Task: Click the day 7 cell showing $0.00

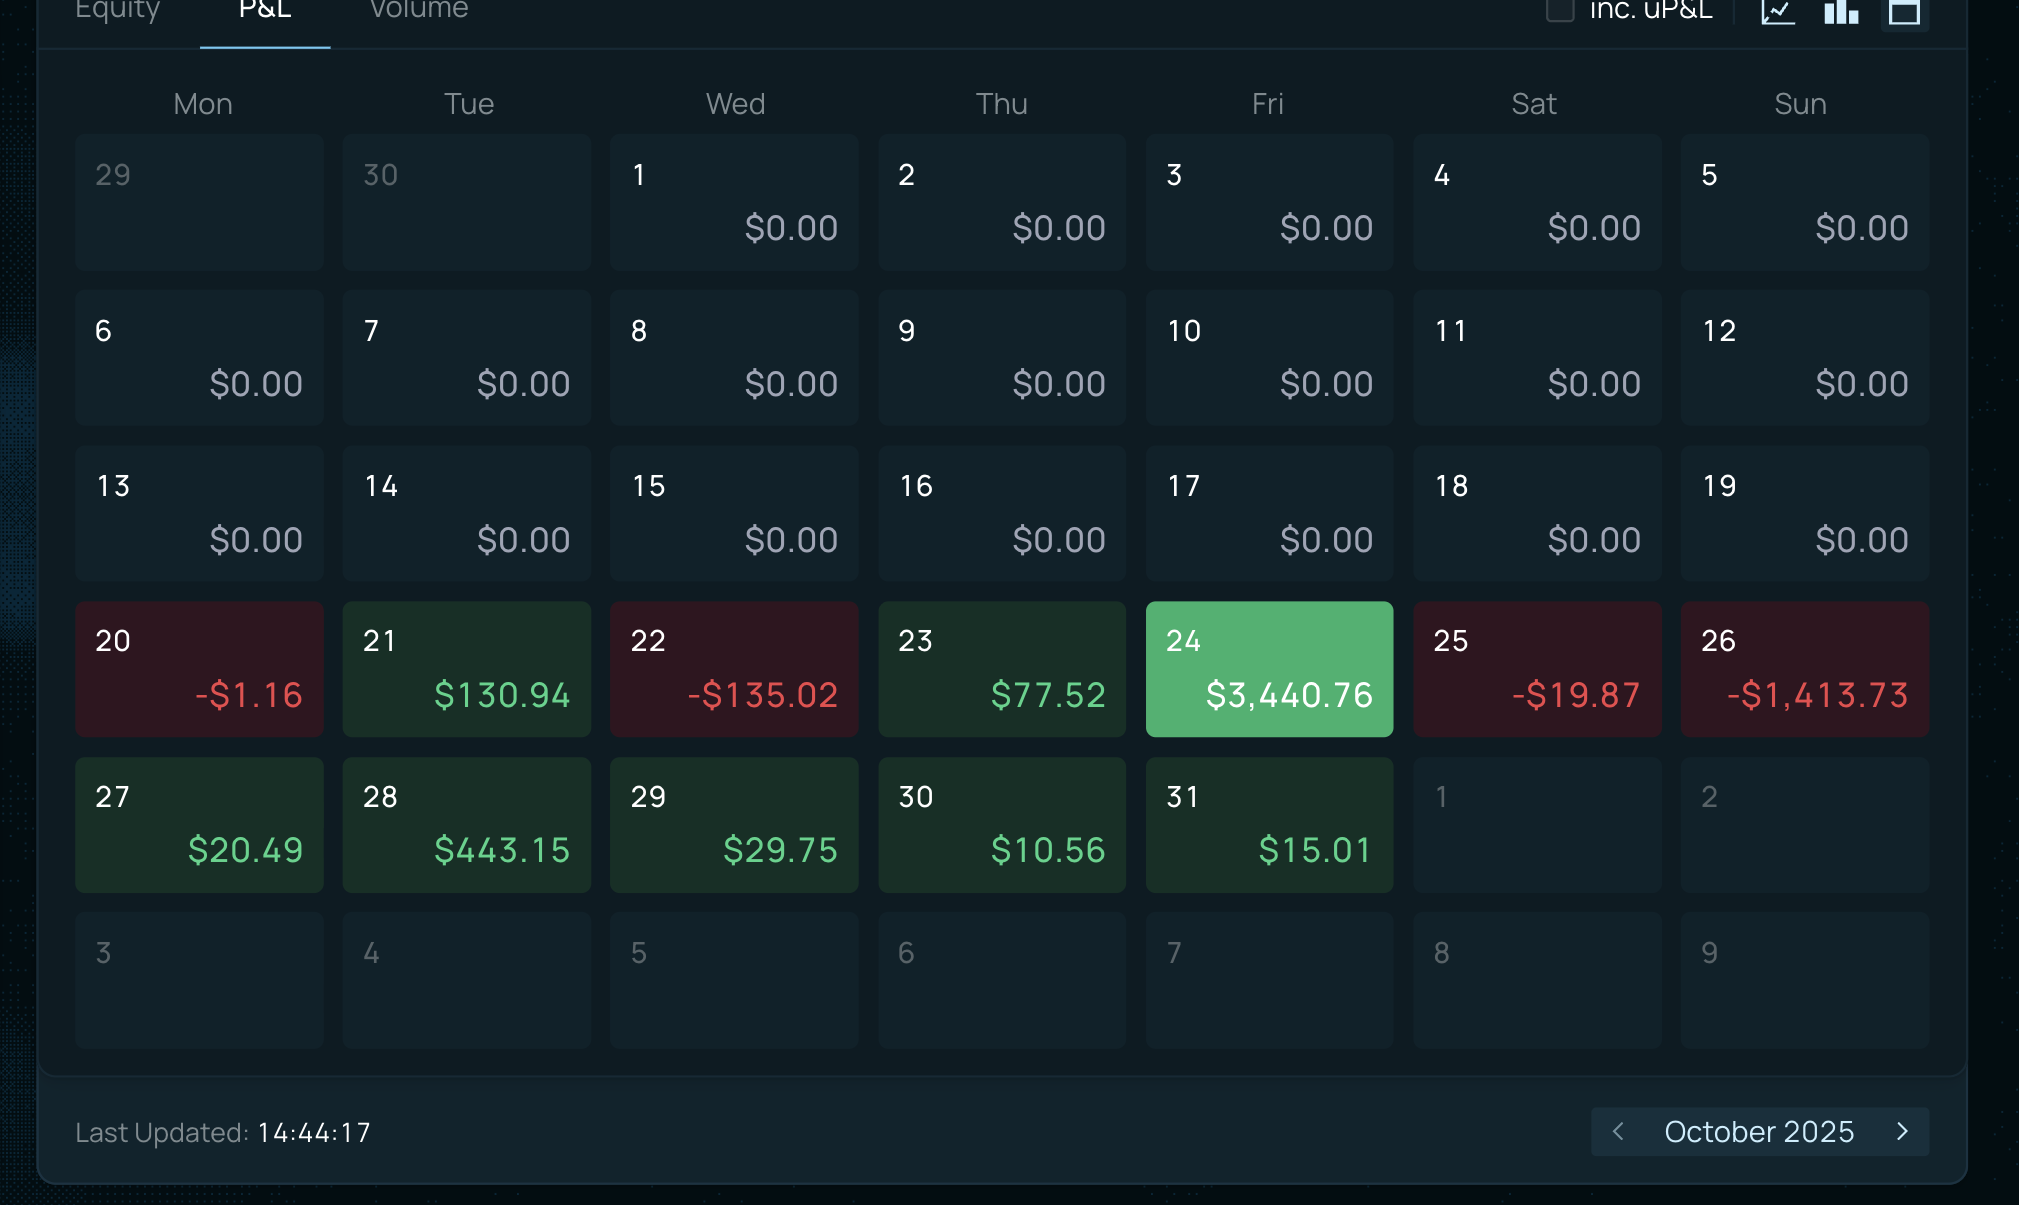Action: [x=466, y=358]
